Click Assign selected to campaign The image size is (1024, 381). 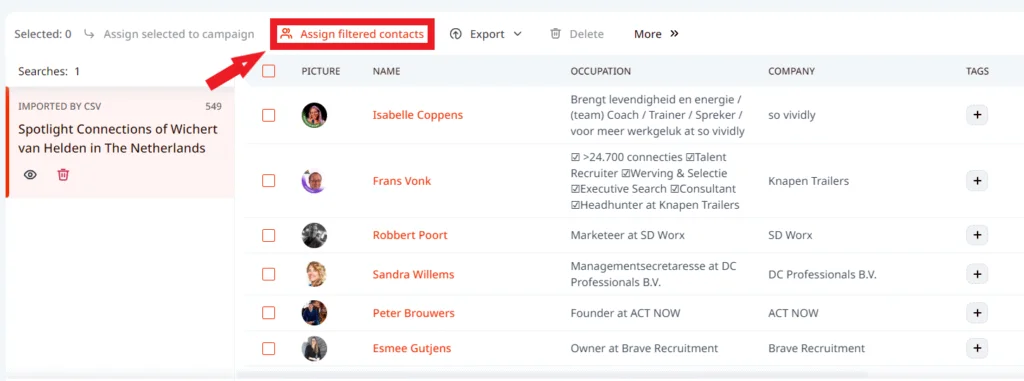[x=169, y=34]
